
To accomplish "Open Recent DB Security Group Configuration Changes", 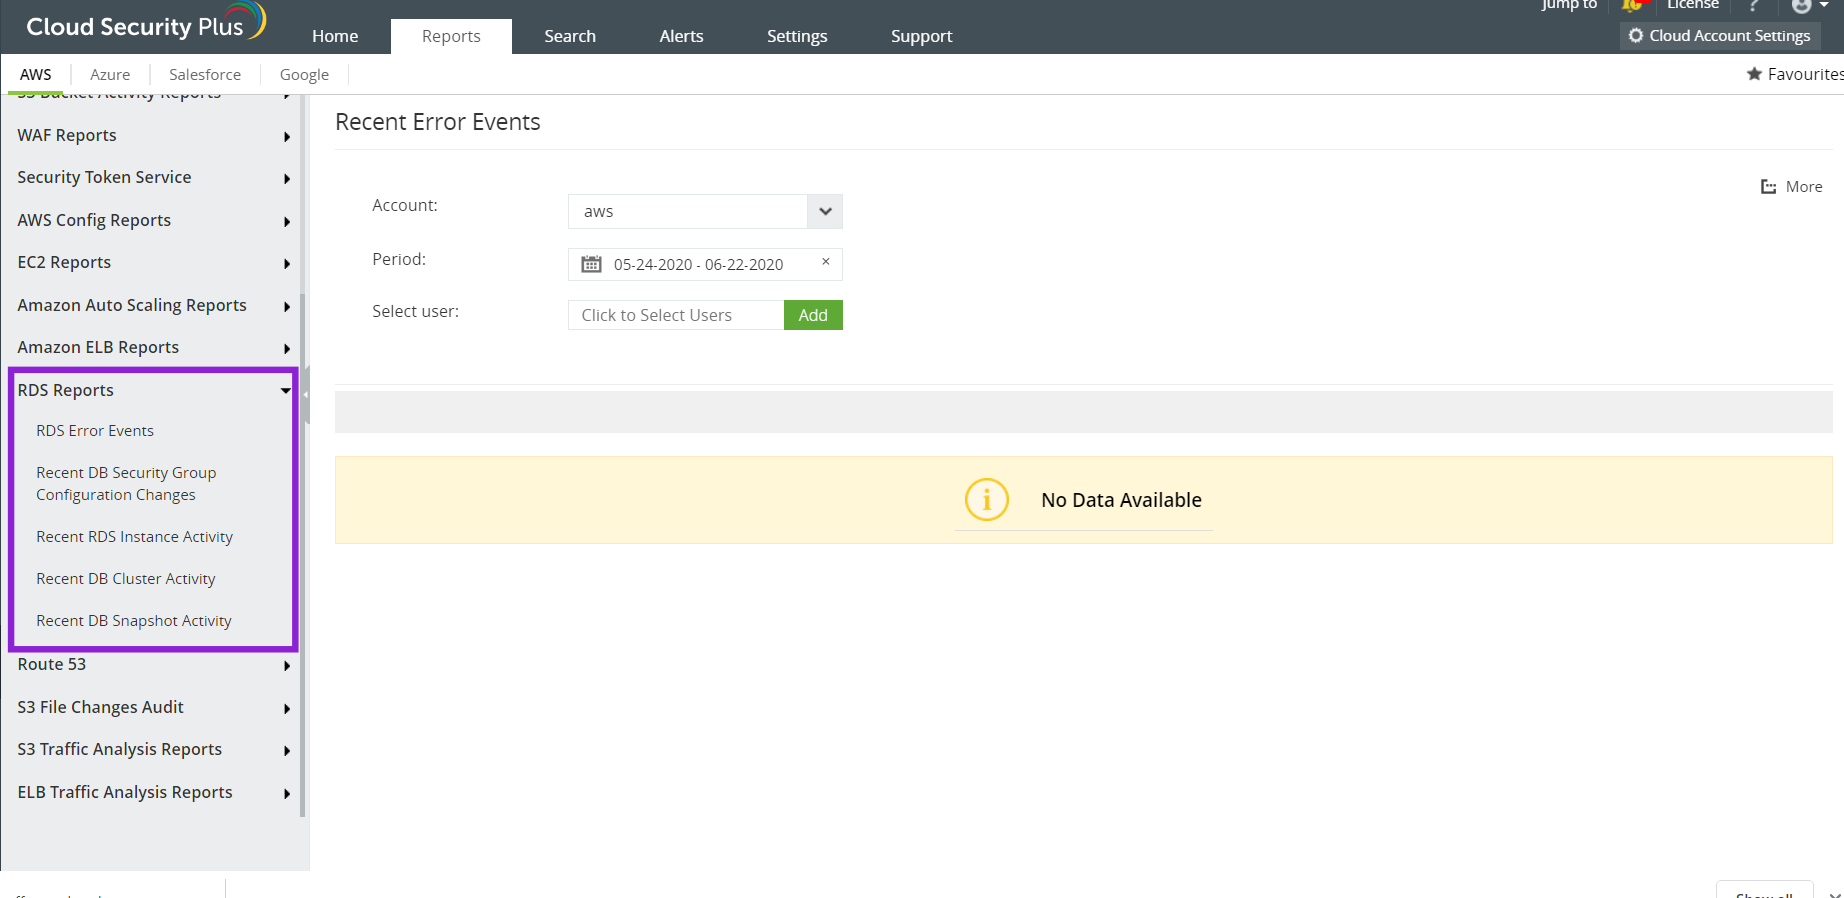I will pos(126,484).
